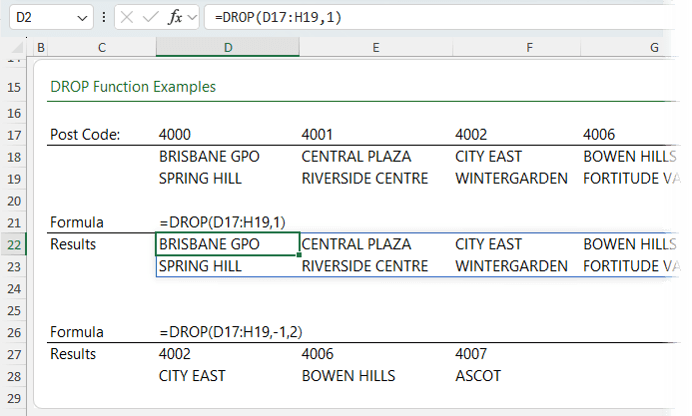The height and width of the screenshot is (416, 692).
Task: Click the fill handle of the active cell
Action: 299,255
